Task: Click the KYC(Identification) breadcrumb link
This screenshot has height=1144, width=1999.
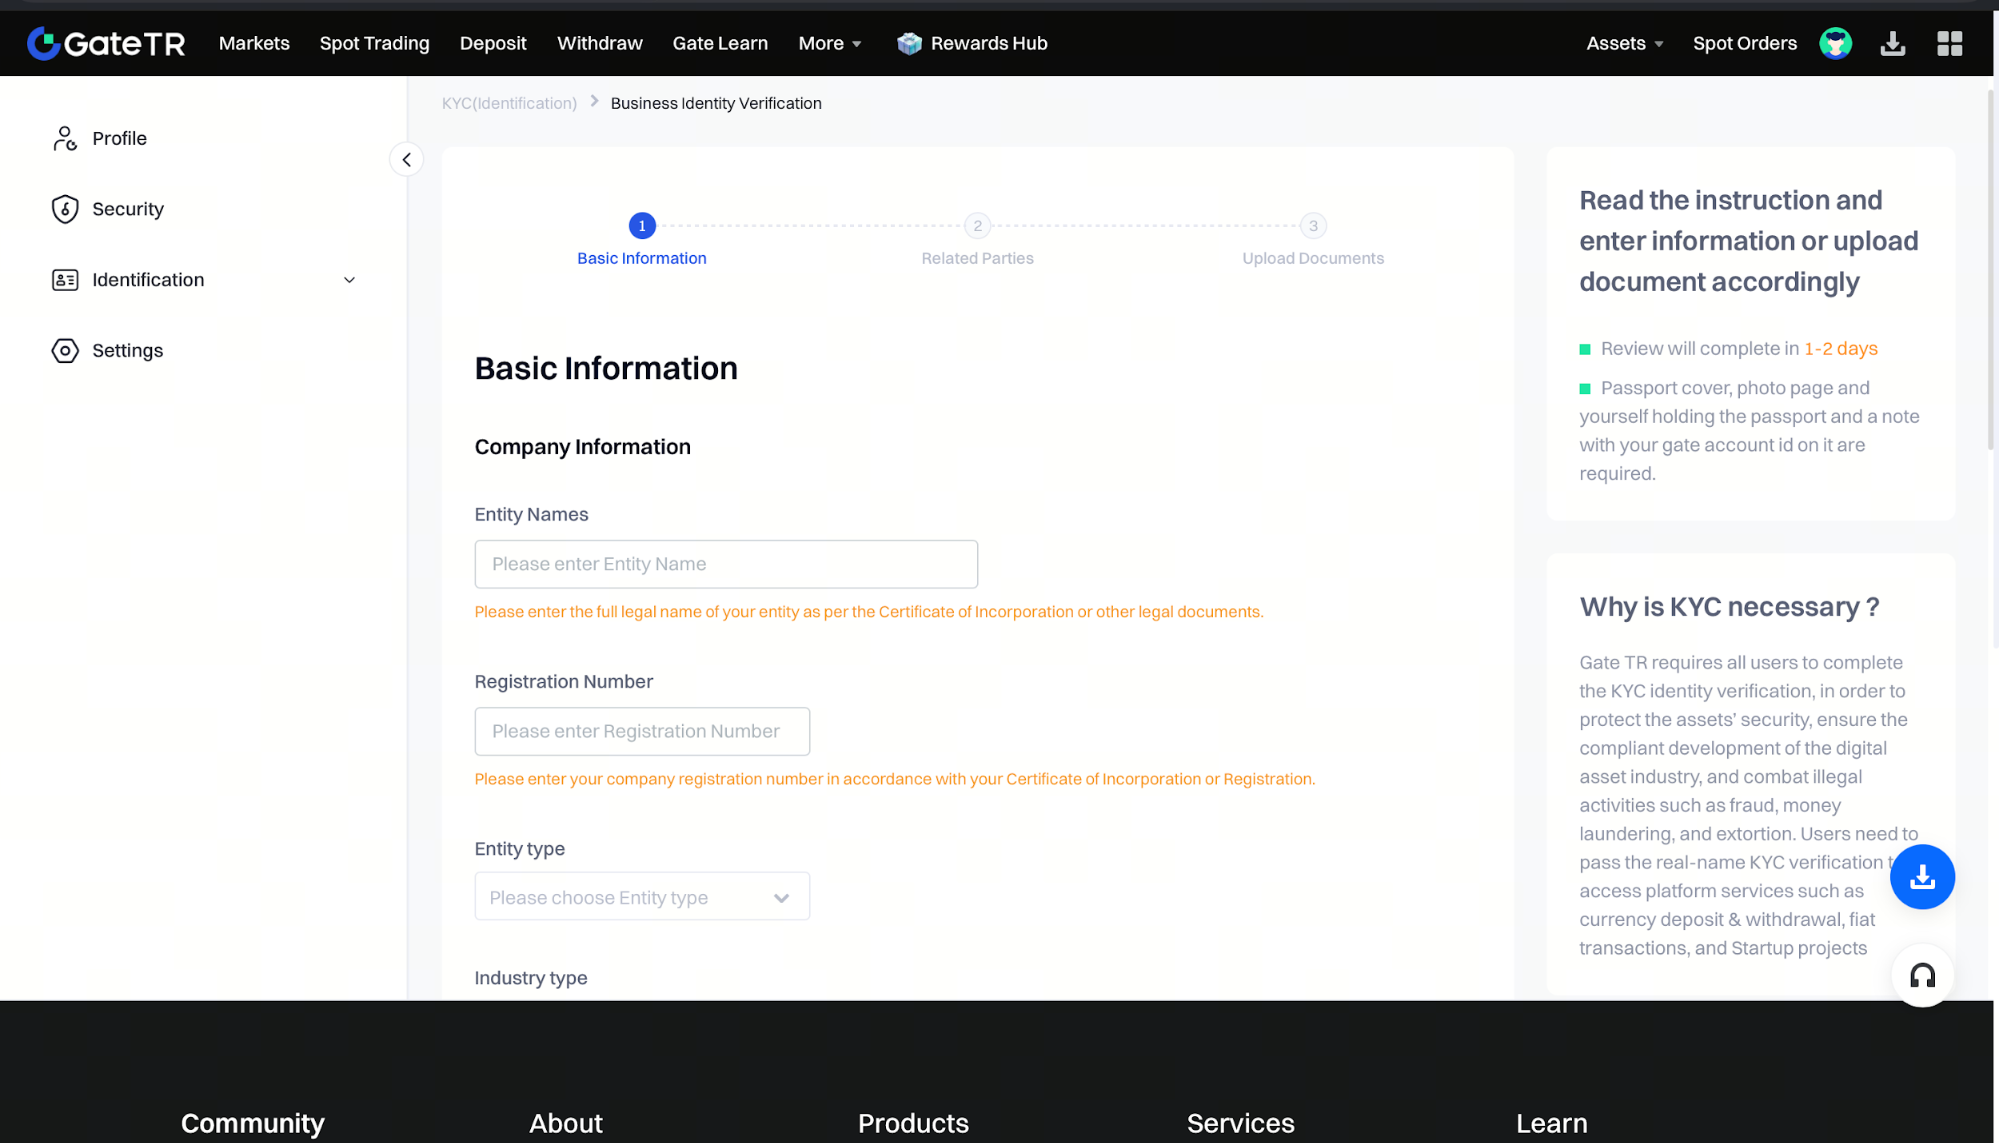Action: 509,103
